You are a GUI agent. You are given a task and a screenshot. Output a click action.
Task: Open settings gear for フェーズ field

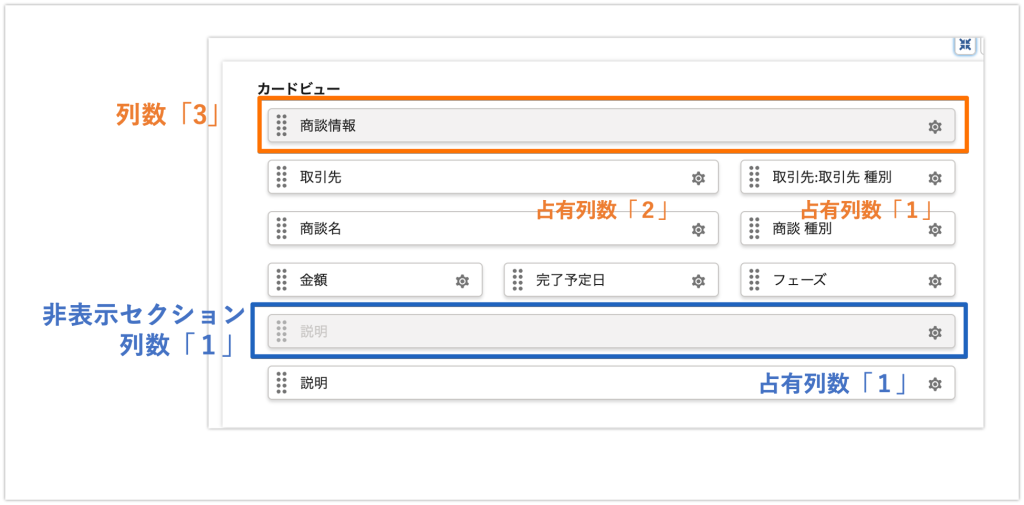pyautogui.click(x=935, y=282)
